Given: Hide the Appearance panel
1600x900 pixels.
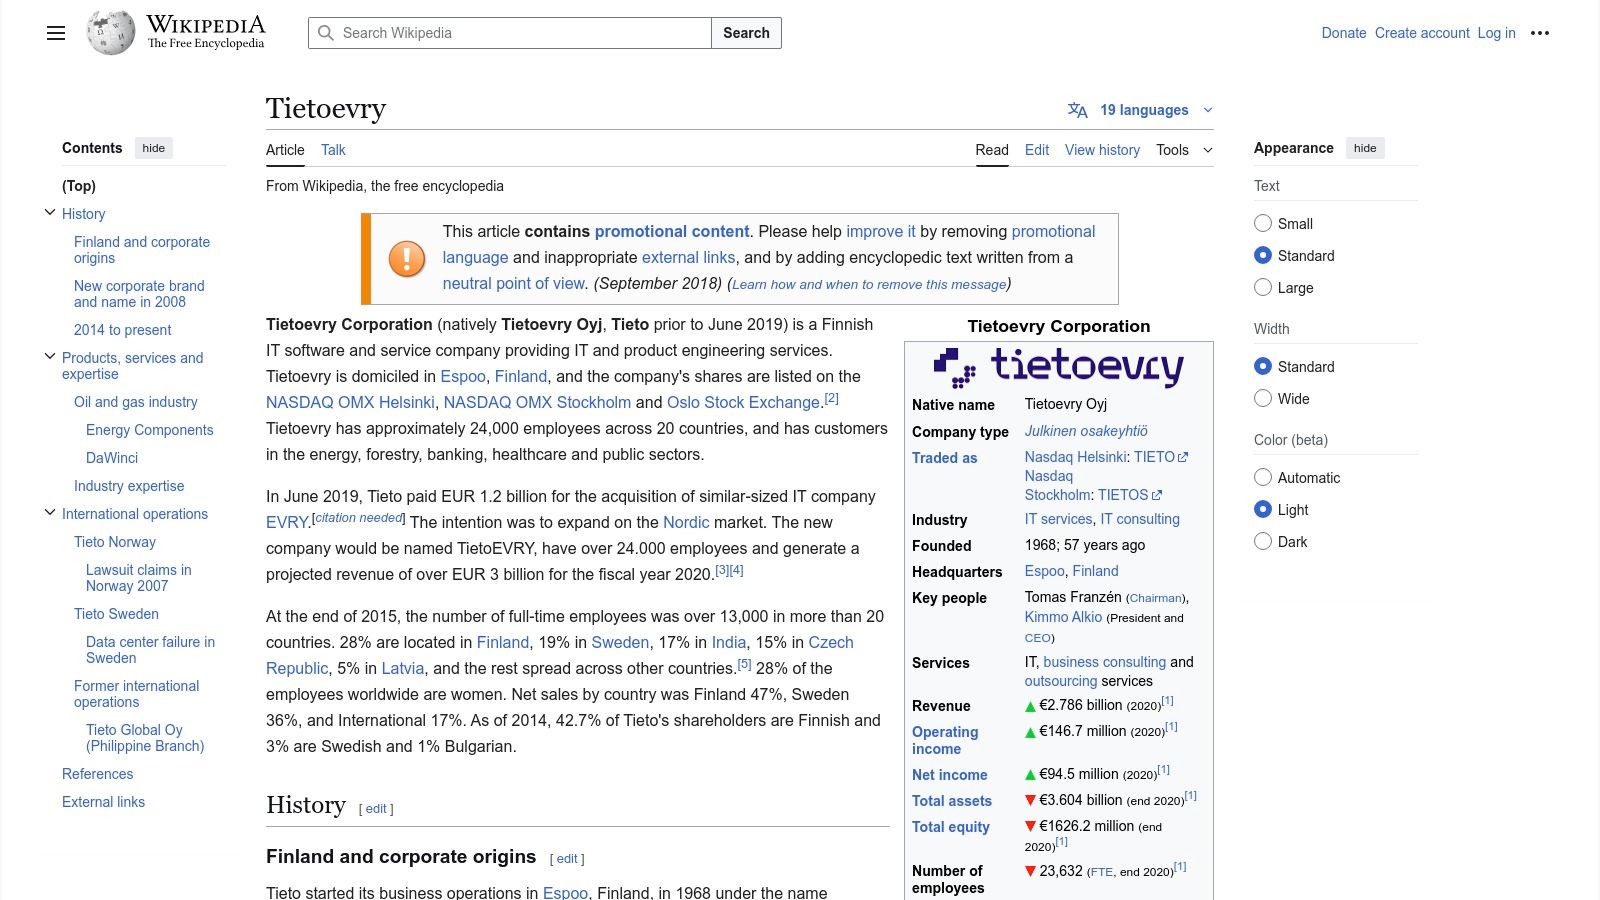Looking at the screenshot, I should tap(1365, 148).
